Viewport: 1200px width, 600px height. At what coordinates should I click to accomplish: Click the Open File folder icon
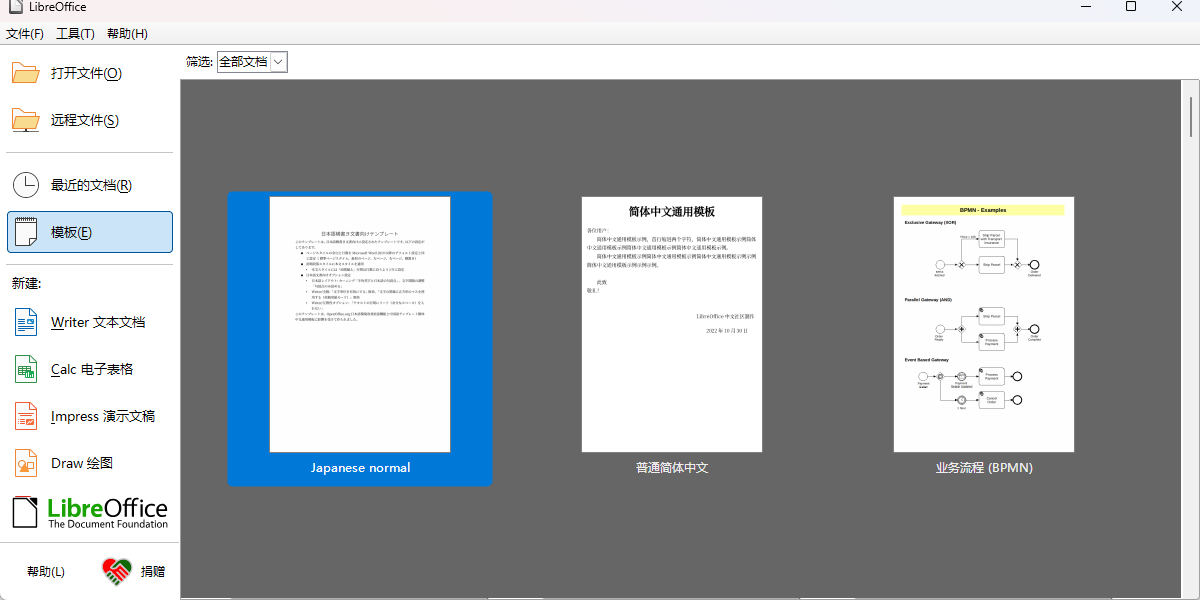click(x=27, y=72)
